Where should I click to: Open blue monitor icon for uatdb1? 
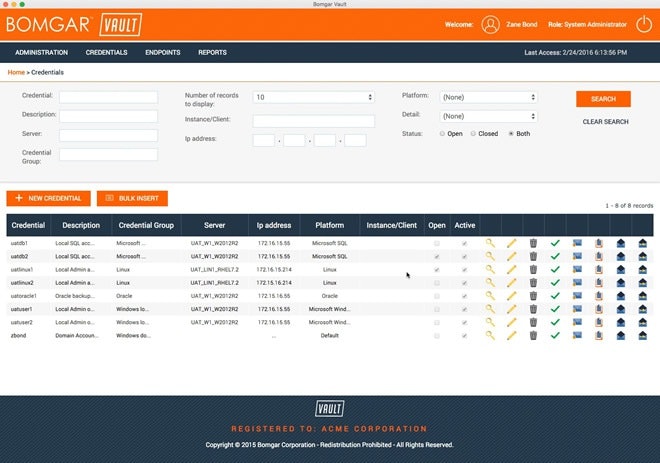[577, 243]
